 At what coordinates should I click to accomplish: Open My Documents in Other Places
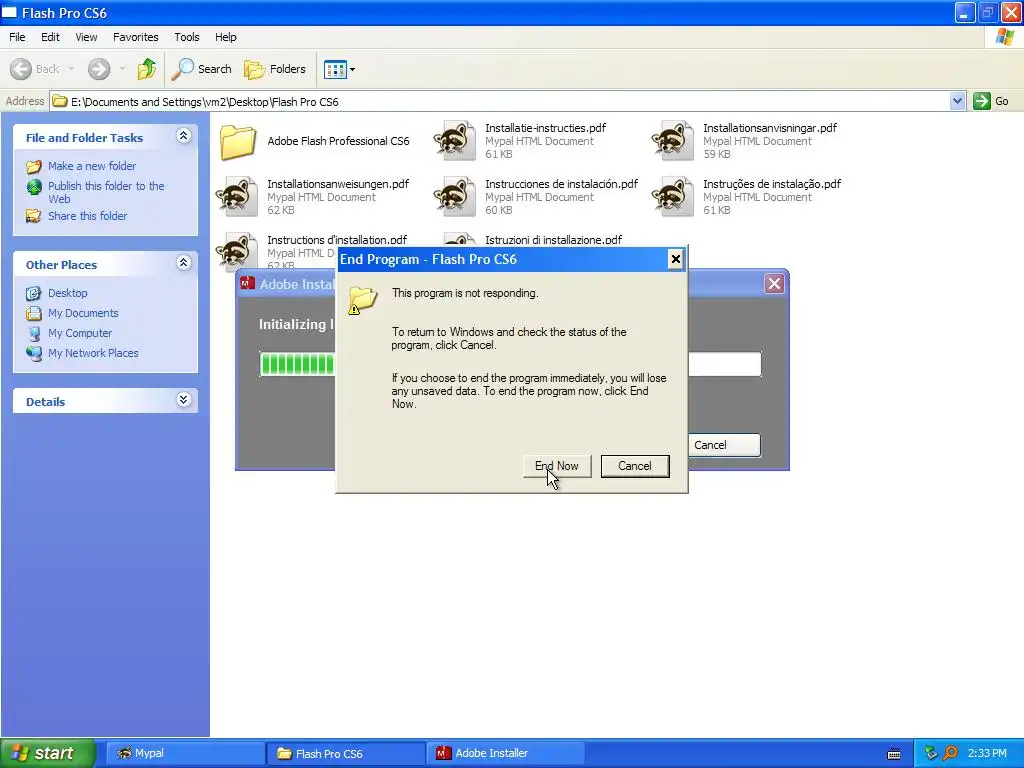click(83, 313)
